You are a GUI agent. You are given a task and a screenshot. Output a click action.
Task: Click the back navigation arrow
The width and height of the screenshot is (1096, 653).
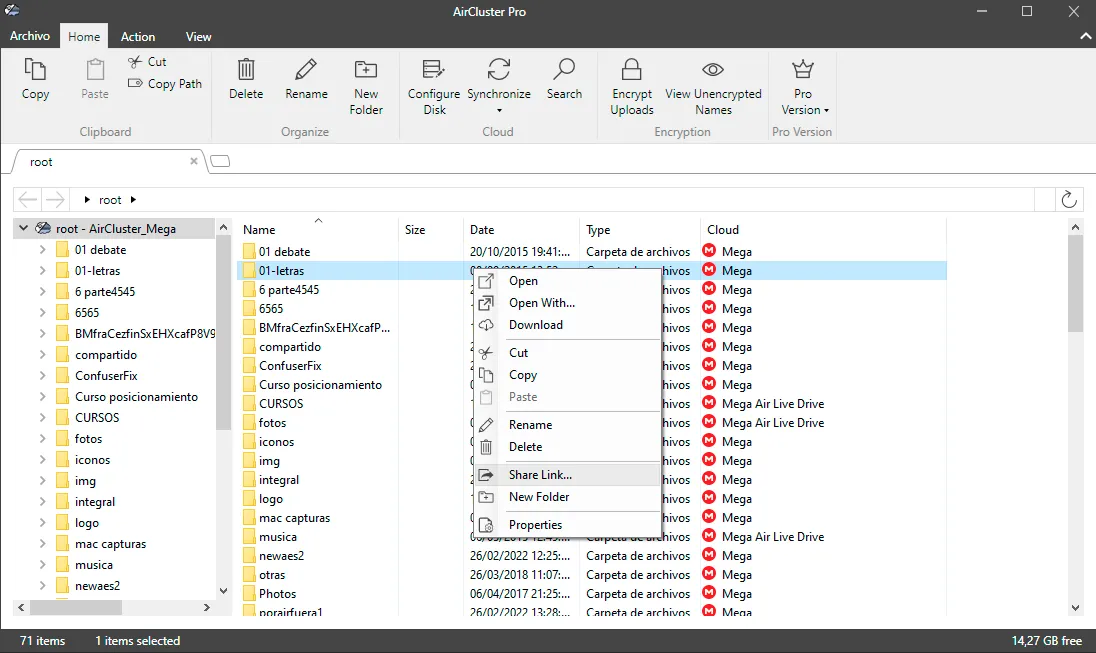(x=28, y=200)
